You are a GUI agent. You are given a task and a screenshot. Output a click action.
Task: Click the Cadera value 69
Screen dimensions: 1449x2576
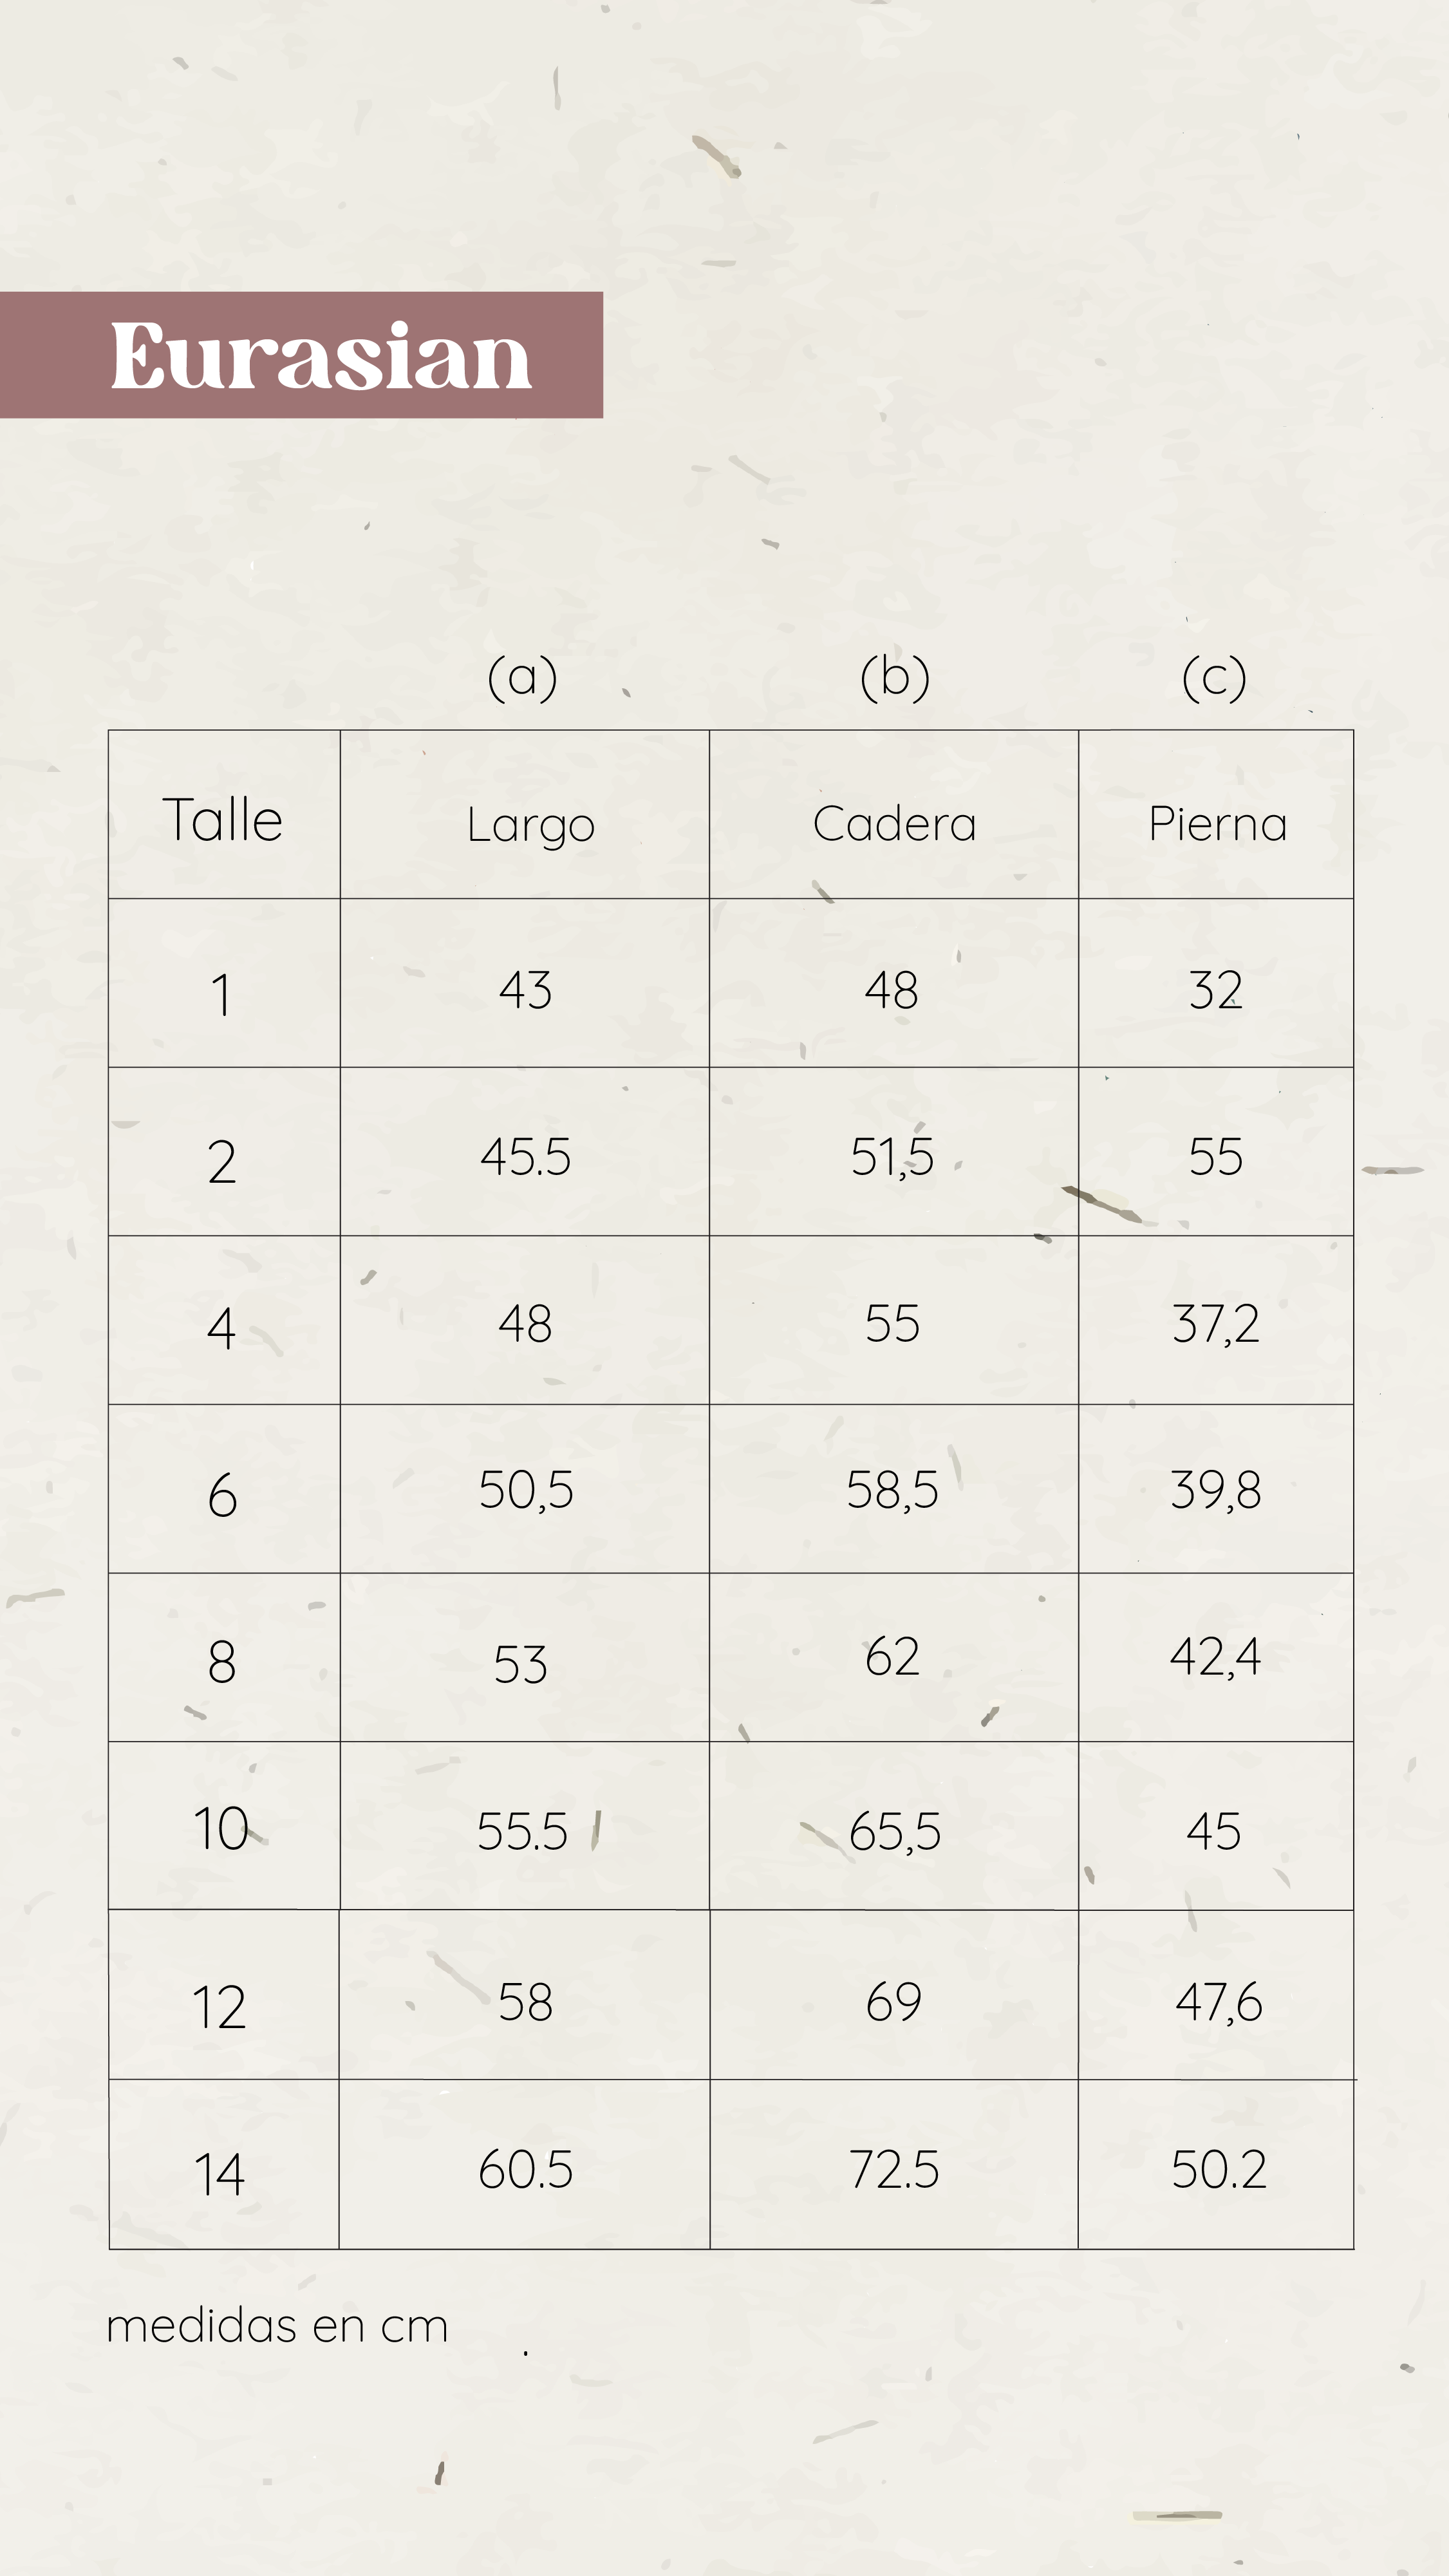(893, 2003)
